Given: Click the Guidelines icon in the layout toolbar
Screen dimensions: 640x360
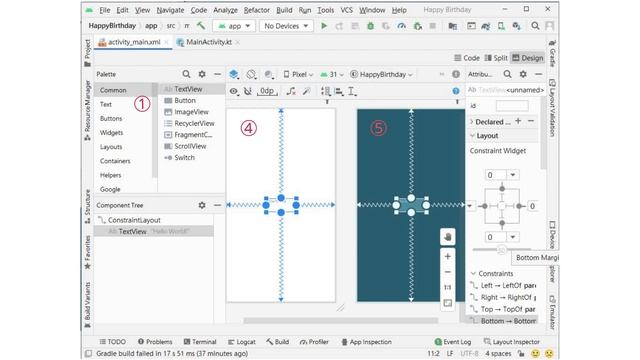Looking at the screenshot, I should (x=352, y=91).
